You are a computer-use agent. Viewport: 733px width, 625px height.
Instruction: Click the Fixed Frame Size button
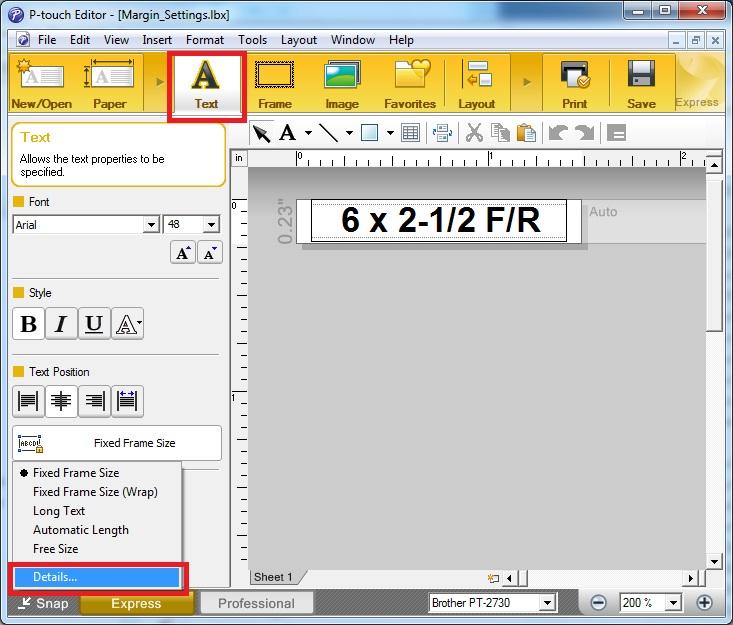tap(117, 443)
